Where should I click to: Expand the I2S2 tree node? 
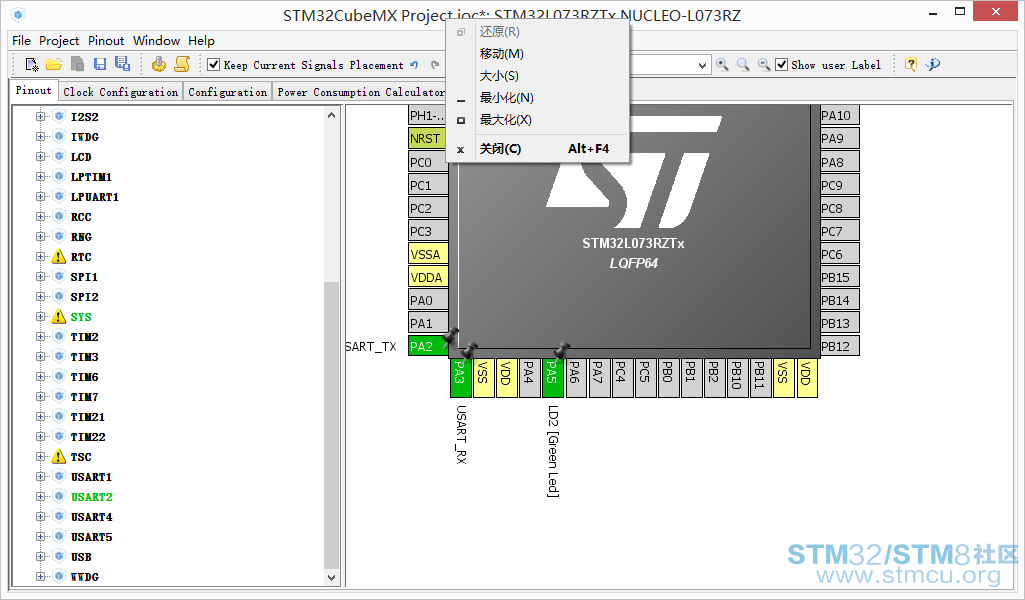coord(41,117)
